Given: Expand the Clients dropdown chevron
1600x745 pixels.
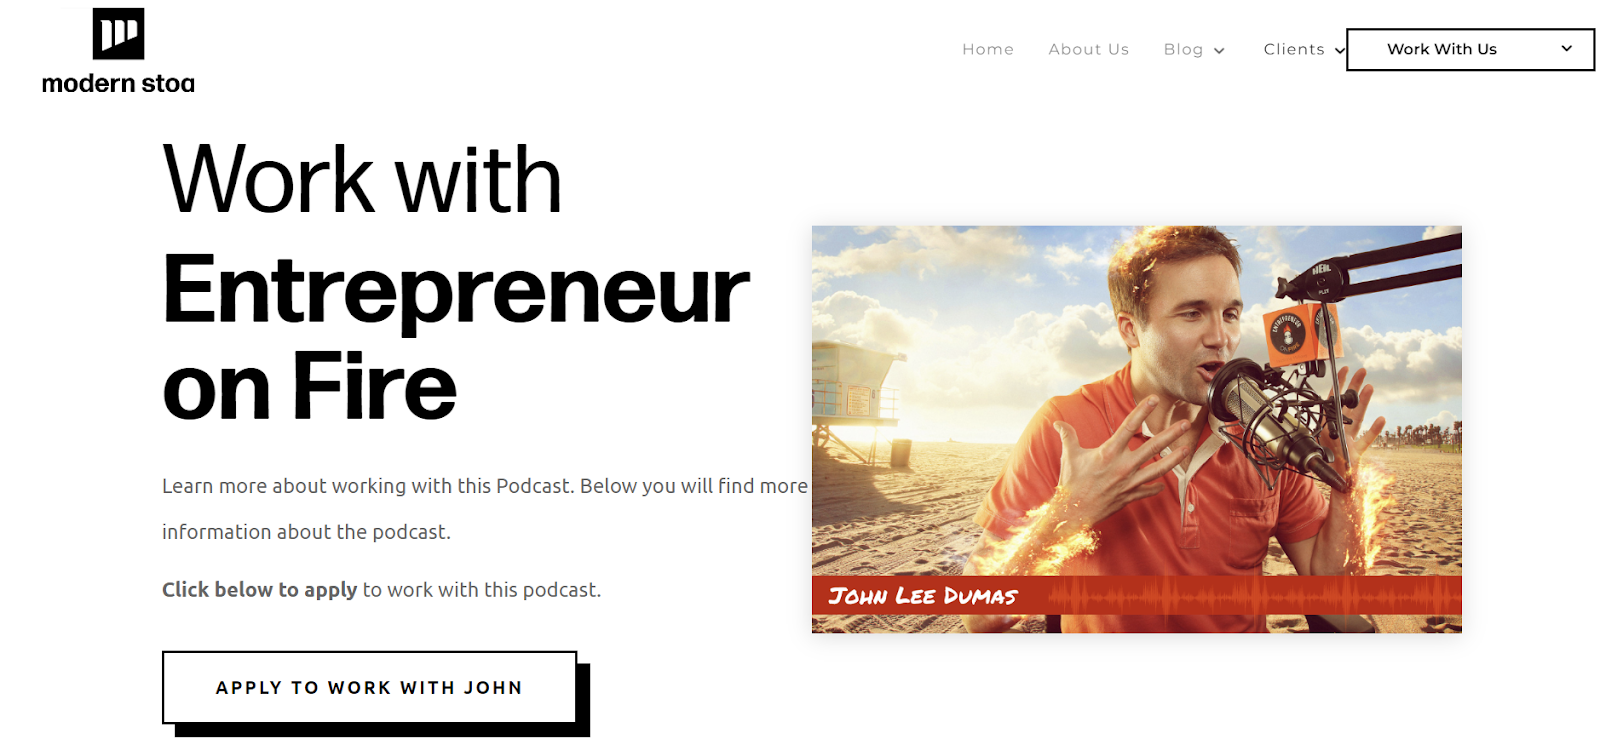Looking at the screenshot, I should [x=1340, y=51].
